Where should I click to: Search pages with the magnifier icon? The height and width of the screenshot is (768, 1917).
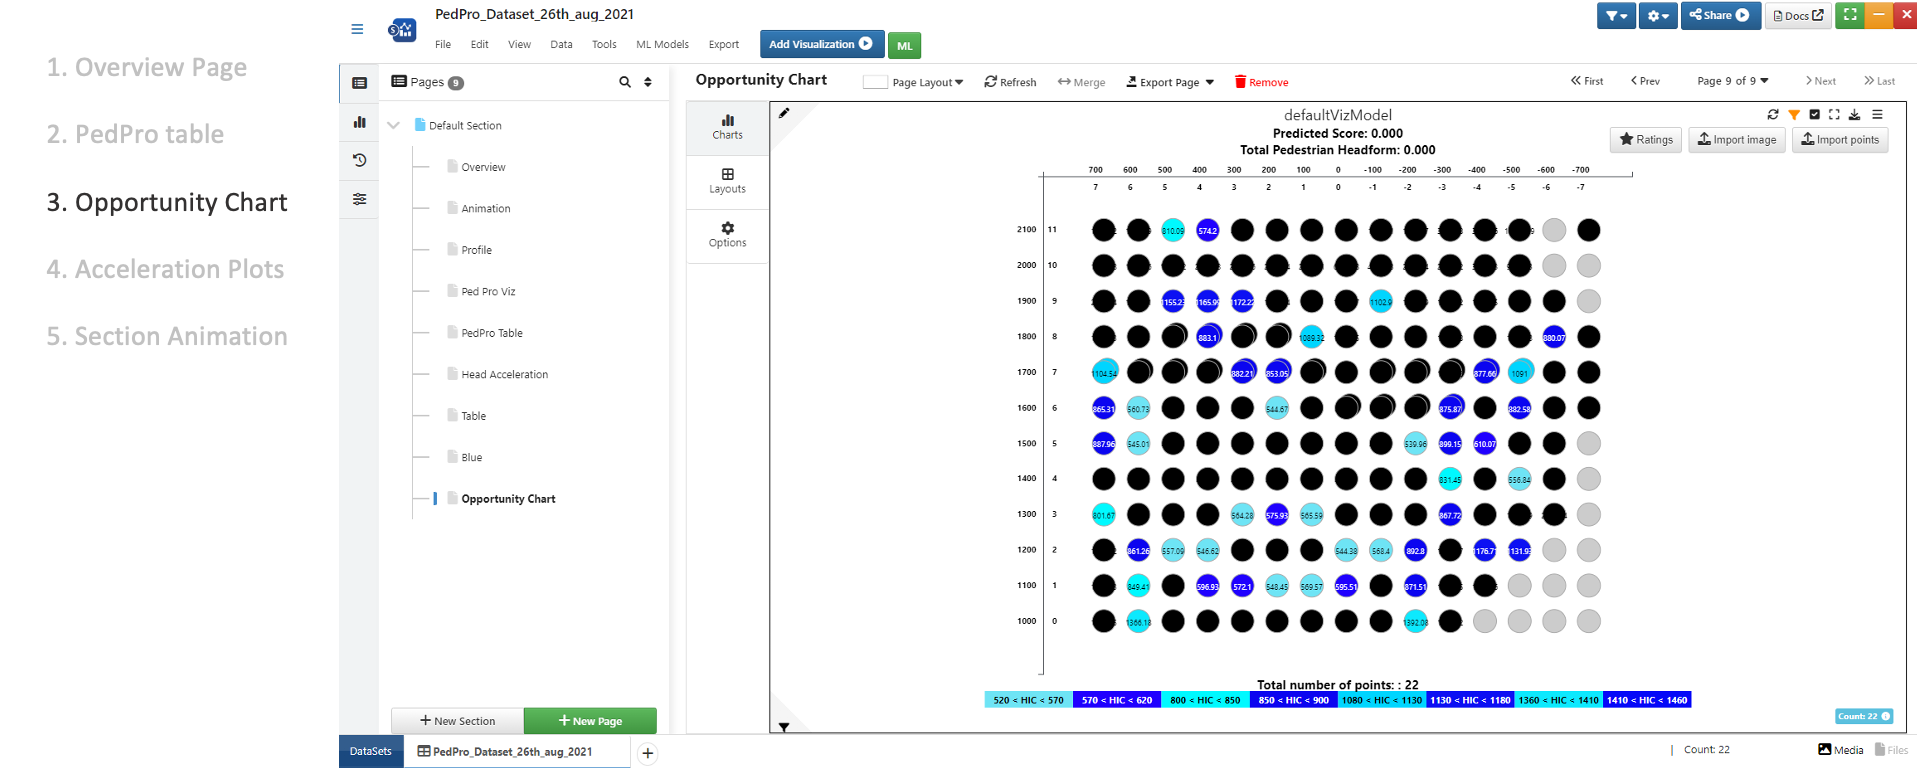tap(625, 82)
